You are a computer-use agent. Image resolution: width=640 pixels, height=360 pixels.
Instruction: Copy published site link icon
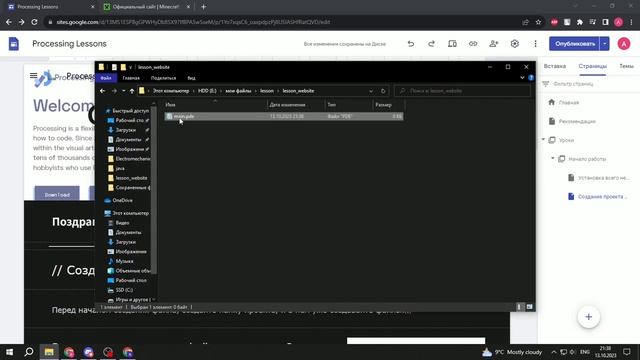pyautogui.click(x=473, y=44)
